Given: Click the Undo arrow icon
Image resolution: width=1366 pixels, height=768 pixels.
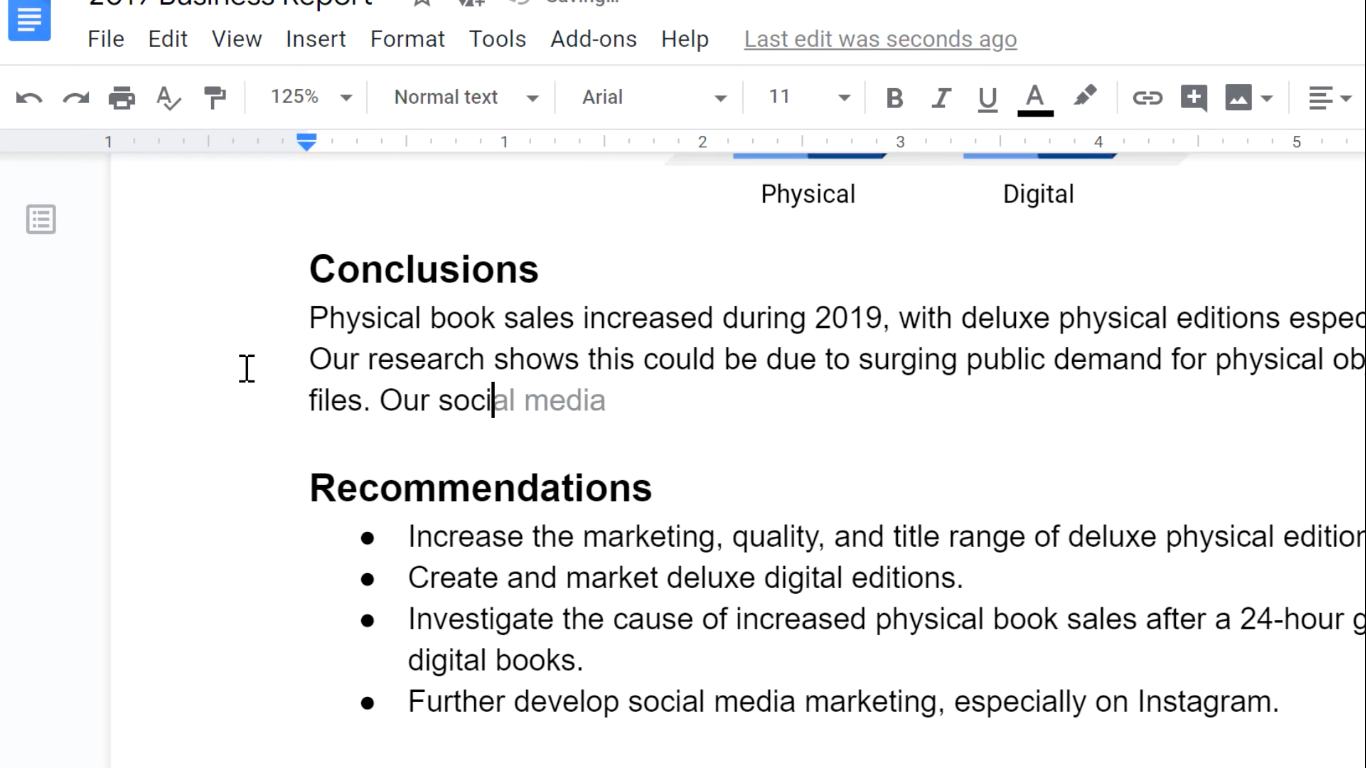Looking at the screenshot, I should point(29,98).
